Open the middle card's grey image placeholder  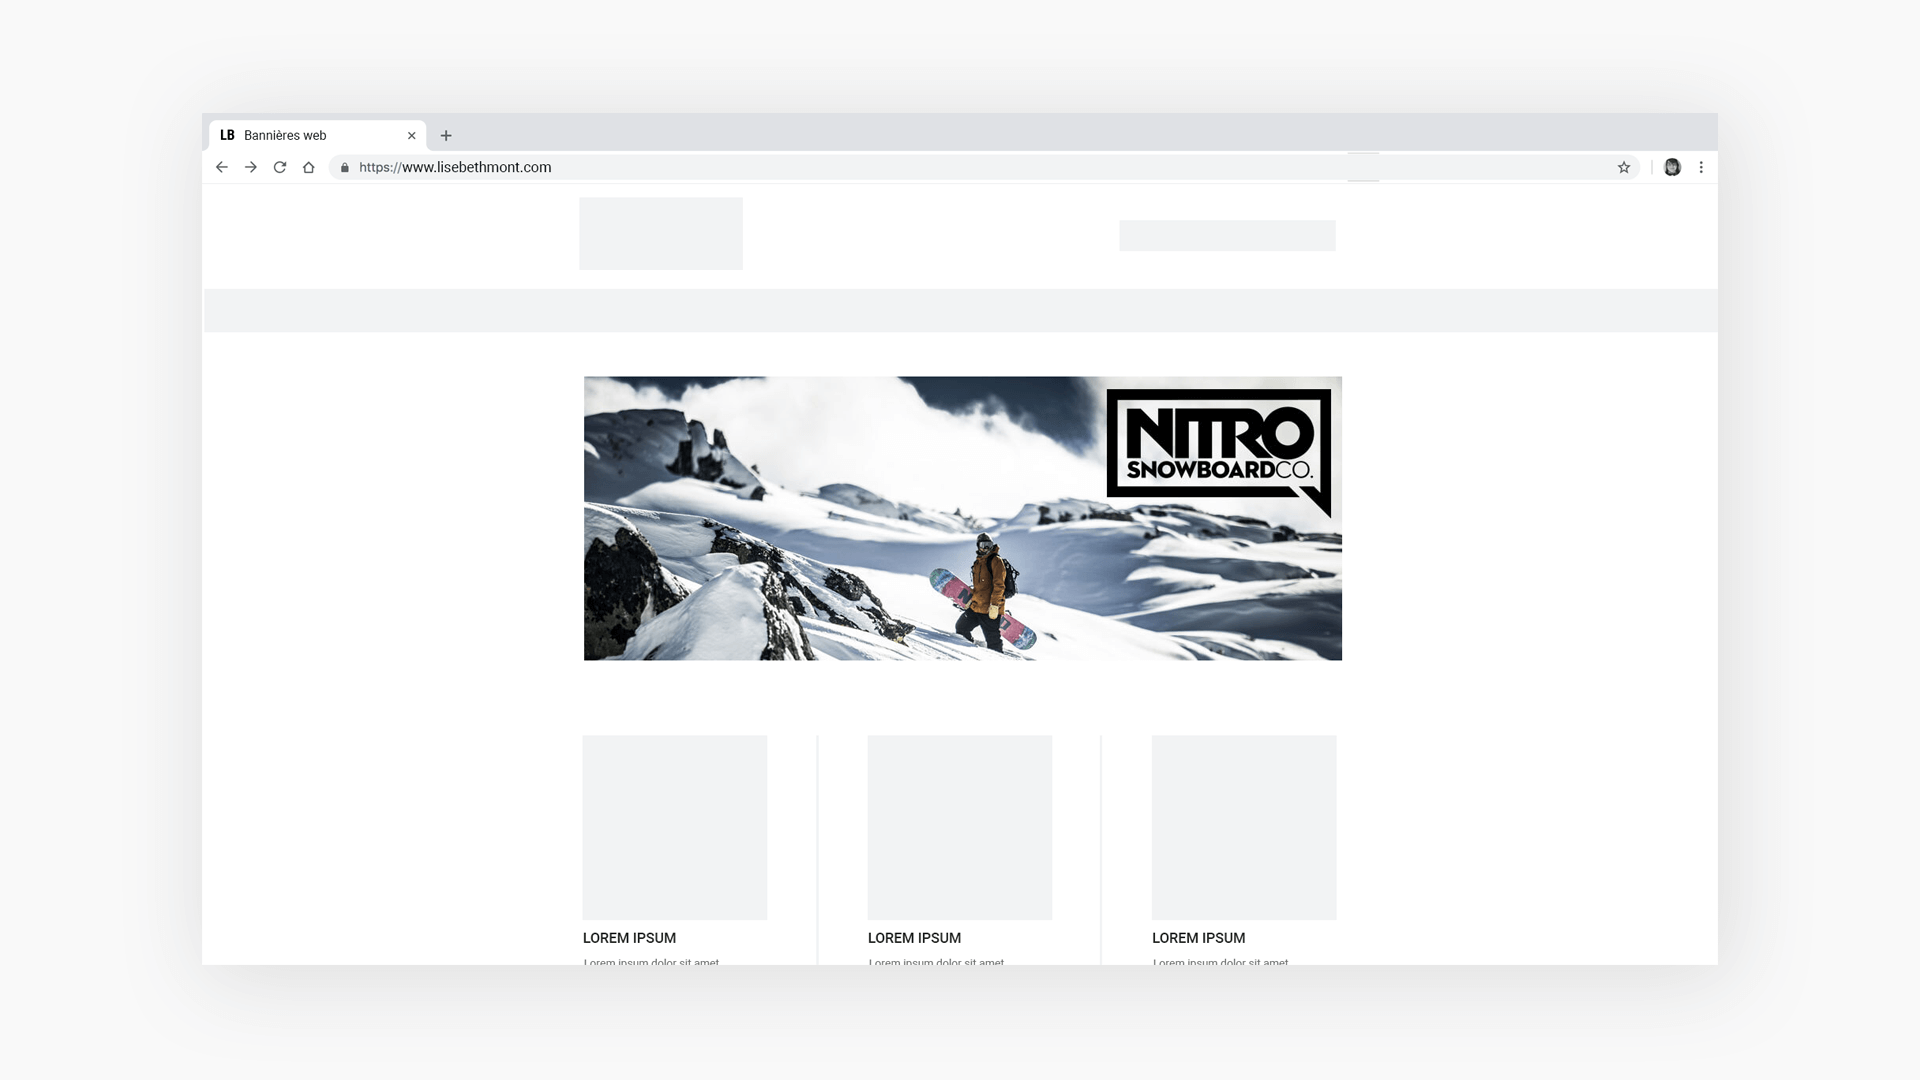(960, 827)
